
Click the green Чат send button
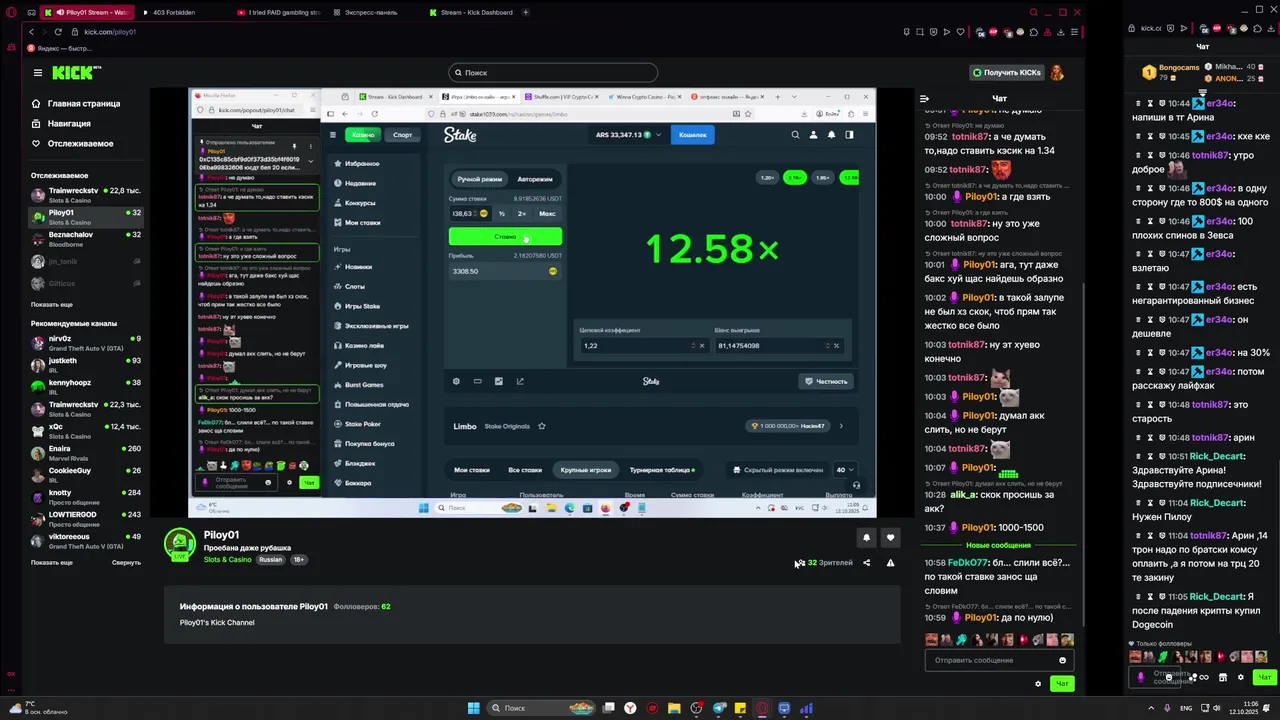(1062, 684)
